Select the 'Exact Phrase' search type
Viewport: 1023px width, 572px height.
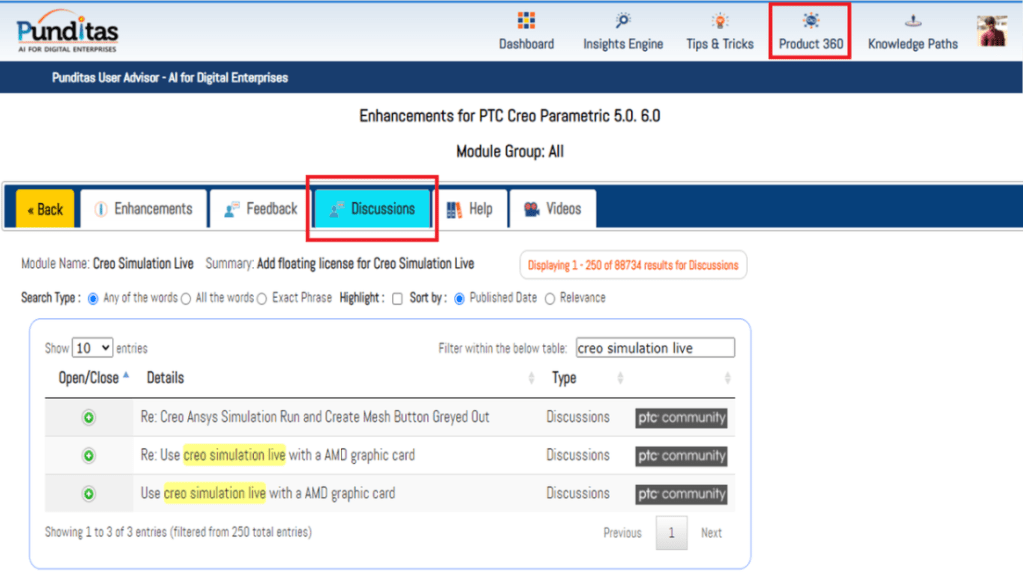pos(262,298)
